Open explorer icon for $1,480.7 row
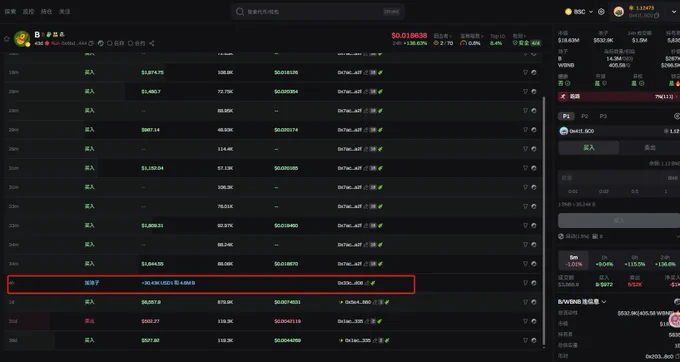The image size is (680, 362). (534, 91)
